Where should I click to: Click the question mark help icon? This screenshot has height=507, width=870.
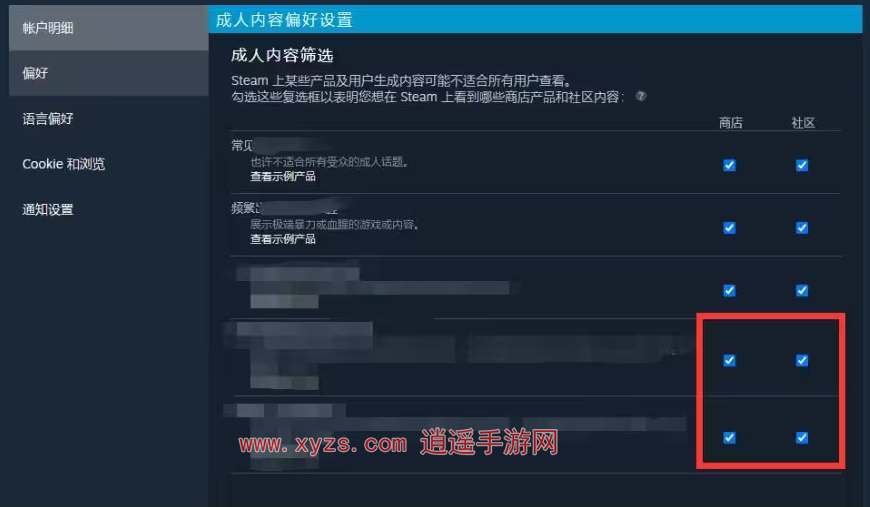[x=641, y=96]
